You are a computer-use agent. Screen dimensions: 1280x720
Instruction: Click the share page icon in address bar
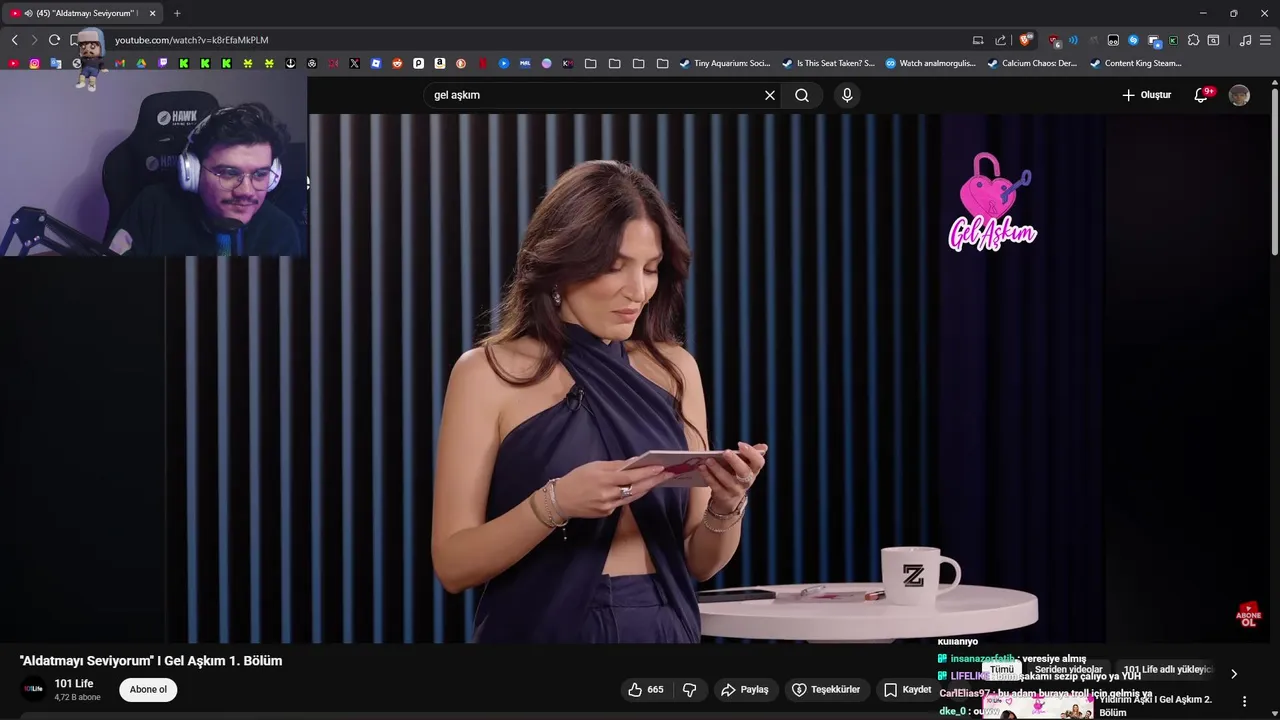(x=1000, y=40)
